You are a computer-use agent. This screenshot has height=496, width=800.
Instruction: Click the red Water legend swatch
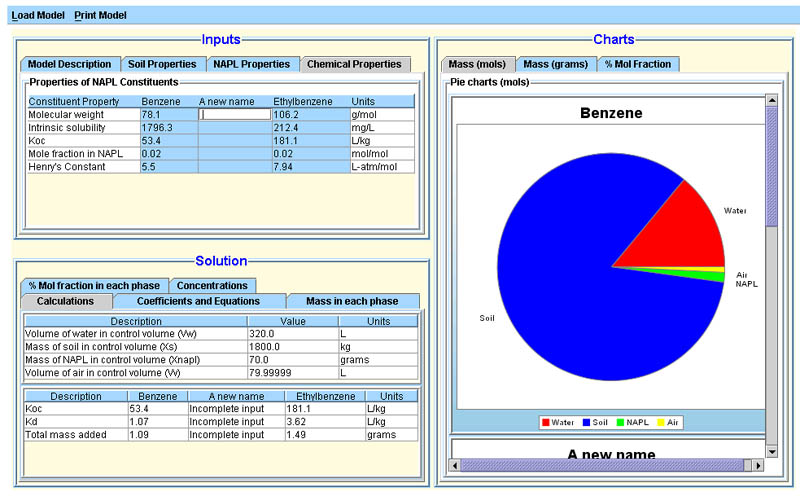tap(545, 423)
